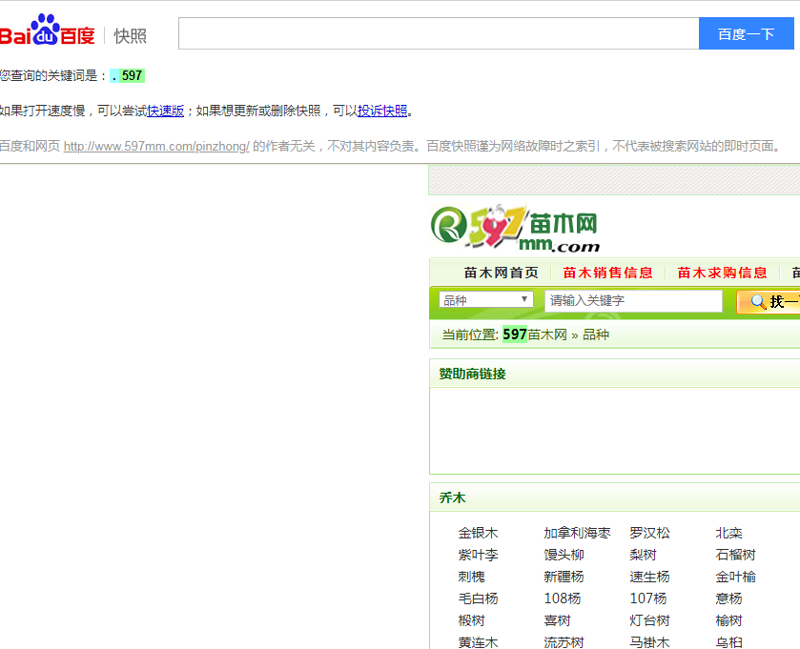Focus the 请输入关键字 keyword field
800x649 pixels.
(633, 301)
